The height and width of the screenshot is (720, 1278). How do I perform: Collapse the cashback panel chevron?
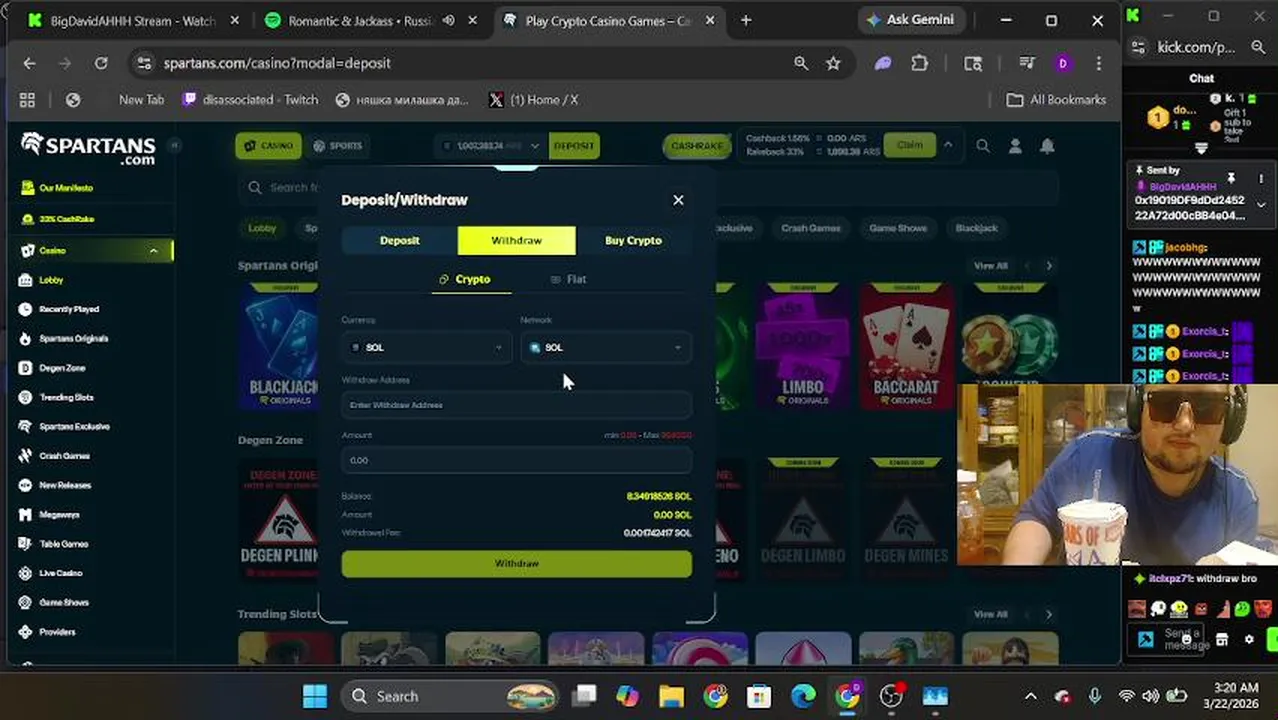tap(948, 145)
